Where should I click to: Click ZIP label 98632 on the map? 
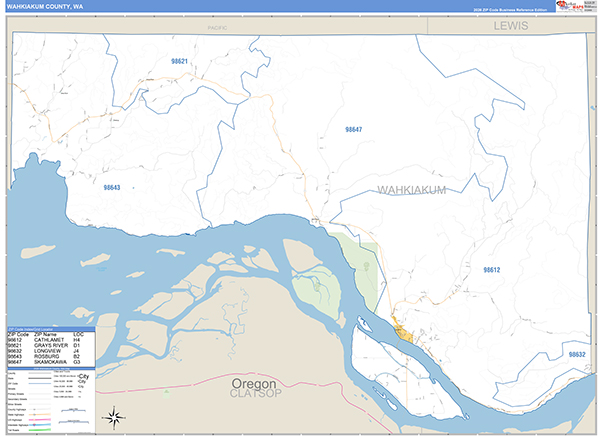(577, 354)
